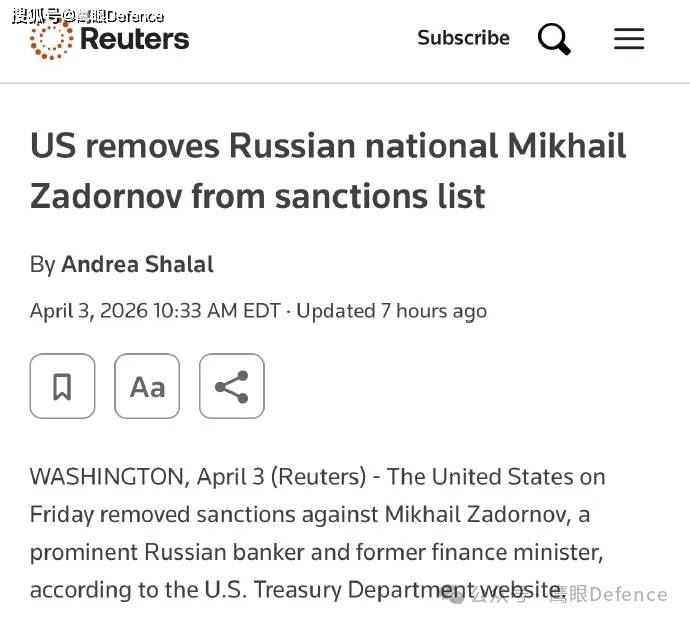
Task: Click "former finance minister" in the article body
Action: pyautogui.click(x=490, y=552)
